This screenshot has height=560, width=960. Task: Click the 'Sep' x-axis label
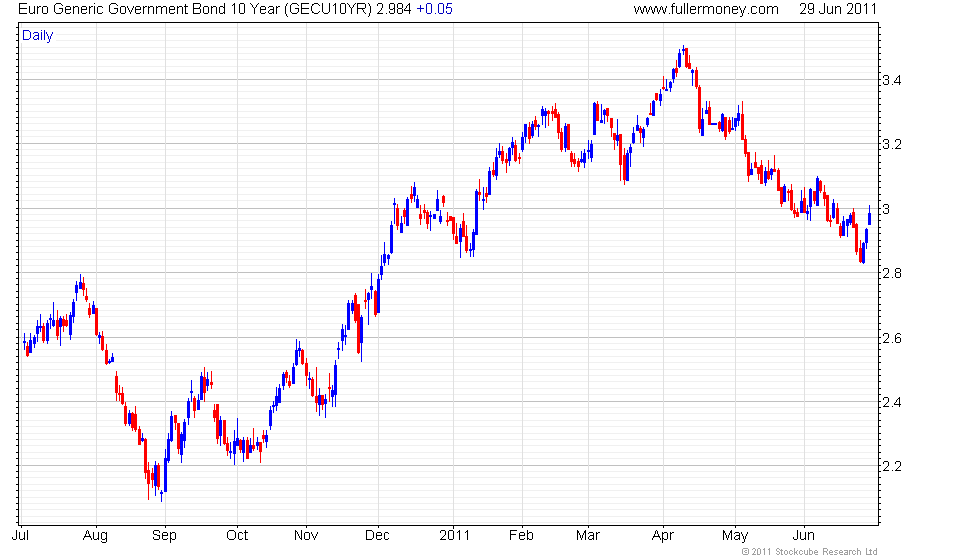164,536
